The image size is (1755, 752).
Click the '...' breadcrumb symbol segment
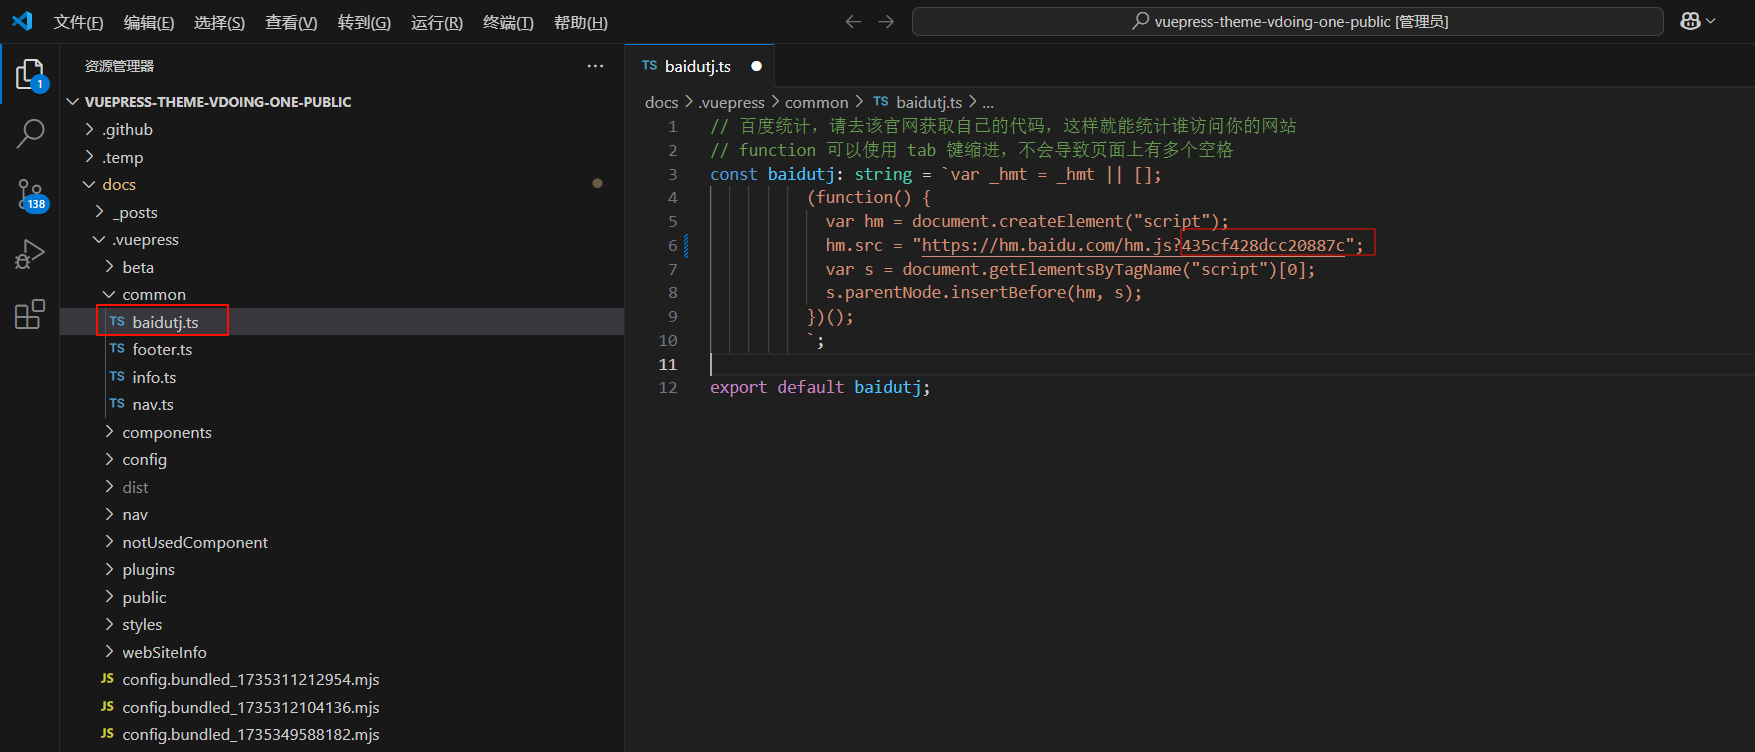point(988,102)
